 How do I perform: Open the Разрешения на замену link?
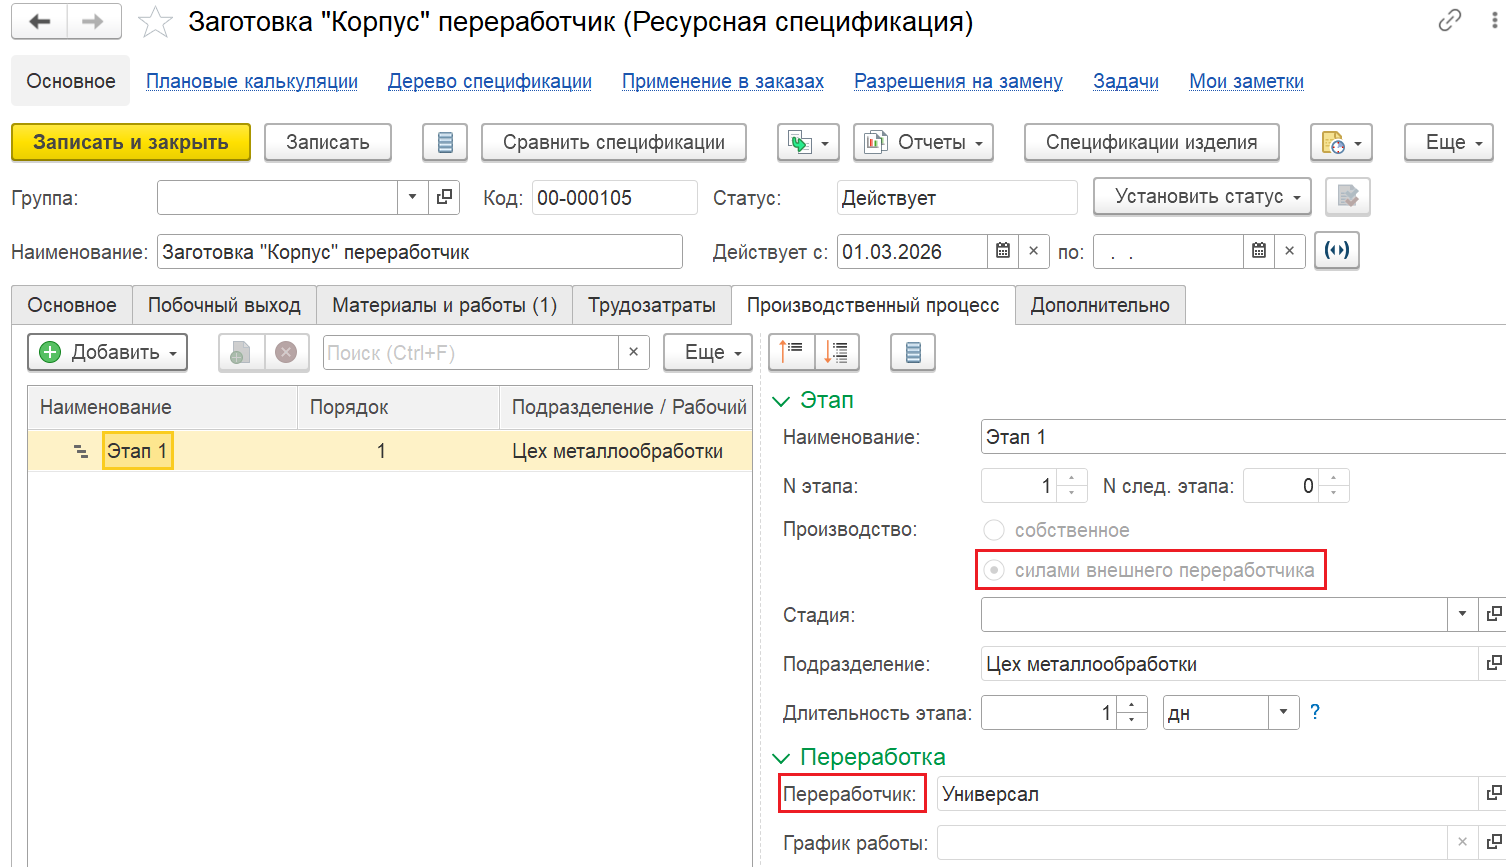[x=958, y=81]
